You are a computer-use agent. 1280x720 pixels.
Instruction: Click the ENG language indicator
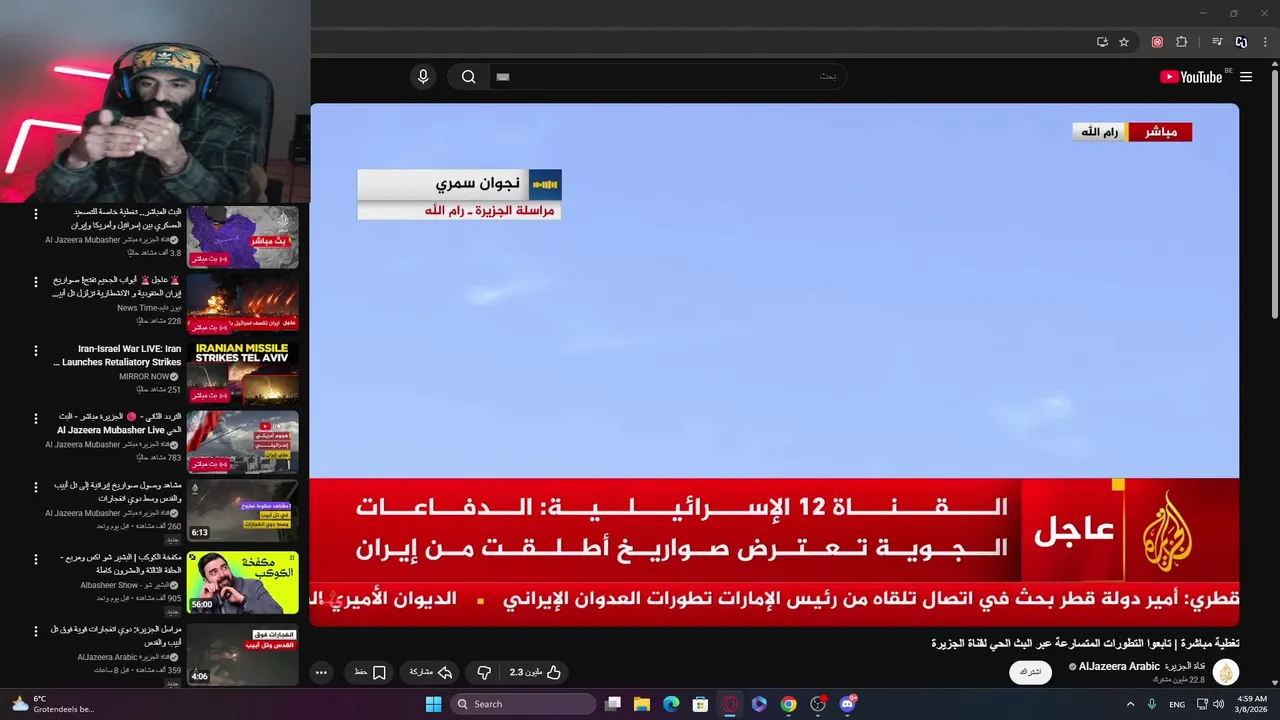click(1177, 704)
